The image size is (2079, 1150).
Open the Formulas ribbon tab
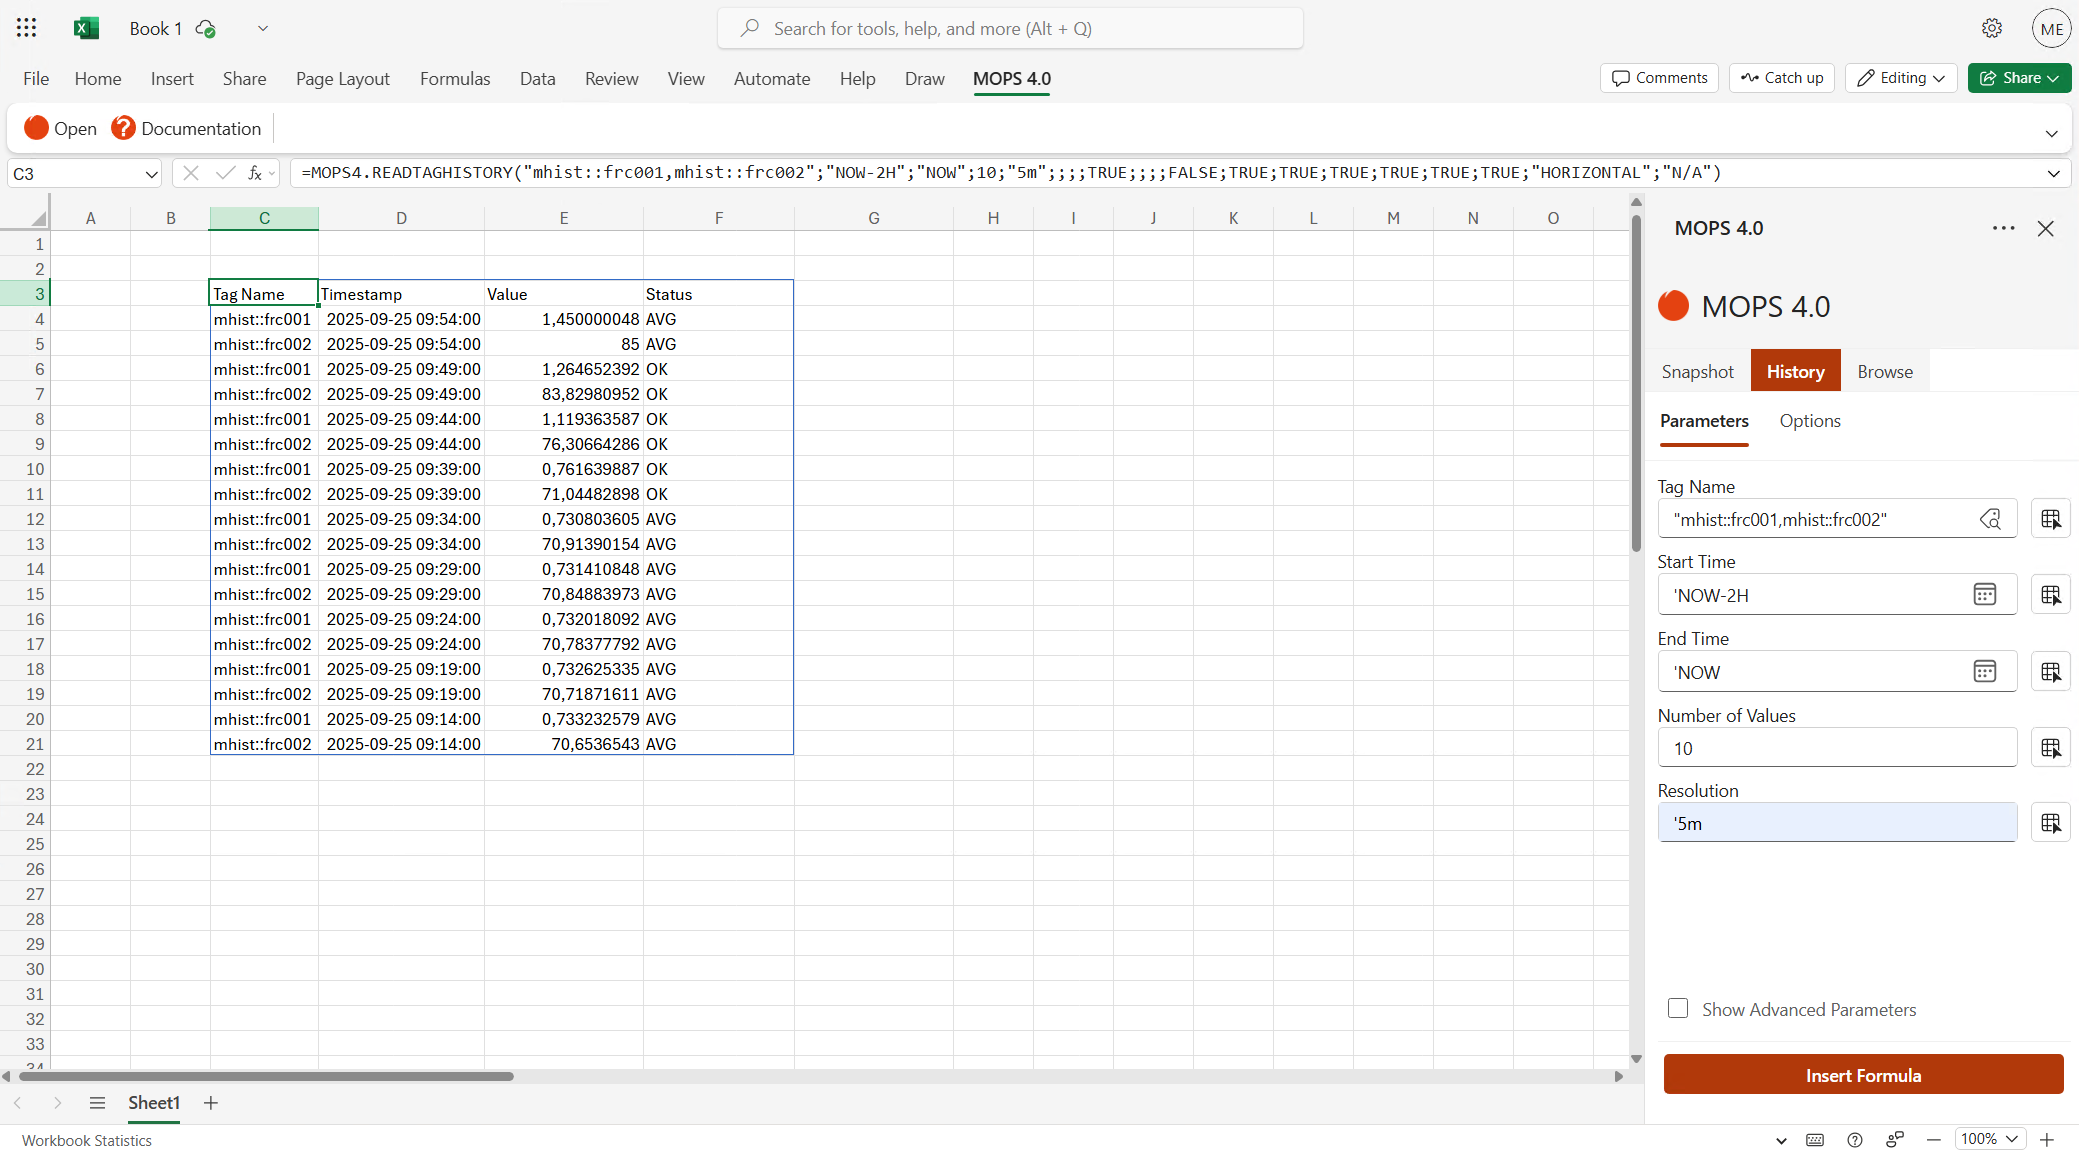(455, 78)
